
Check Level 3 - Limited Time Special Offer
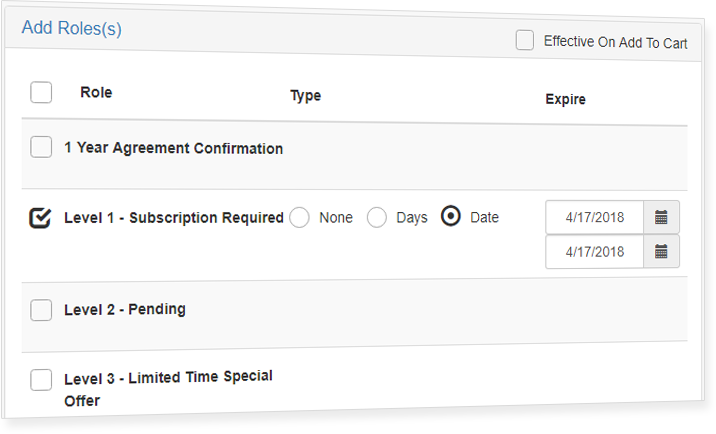coord(41,380)
